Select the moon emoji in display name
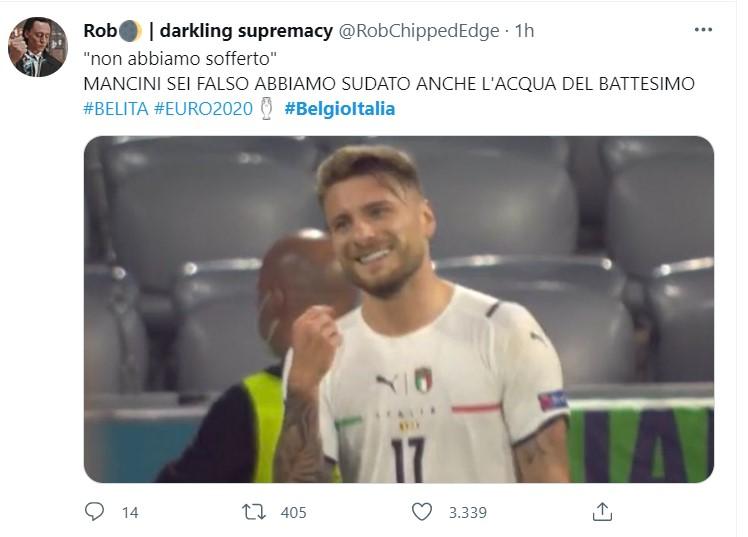This screenshot has width=748, height=537. (x=130, y=31)
